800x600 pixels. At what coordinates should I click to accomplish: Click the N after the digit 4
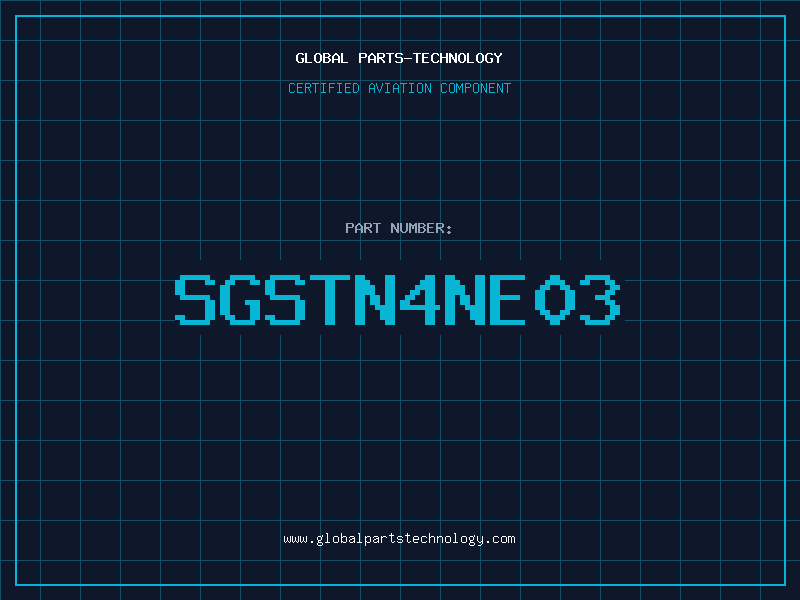[465, 299]
